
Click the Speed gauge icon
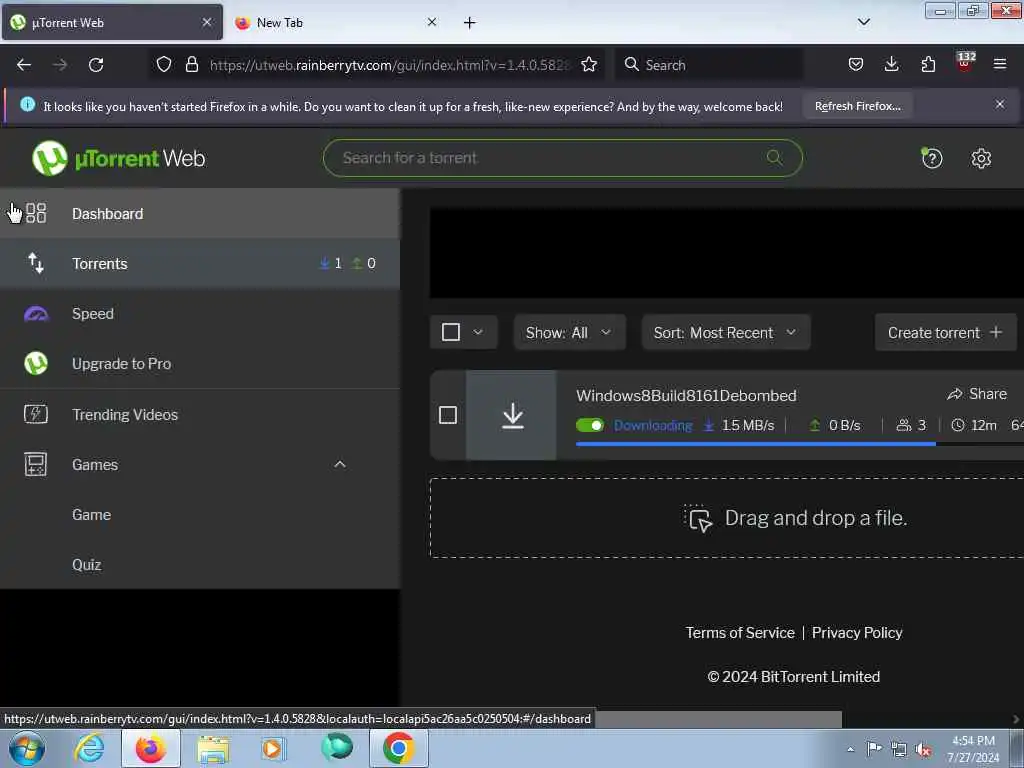pos(36,314)
